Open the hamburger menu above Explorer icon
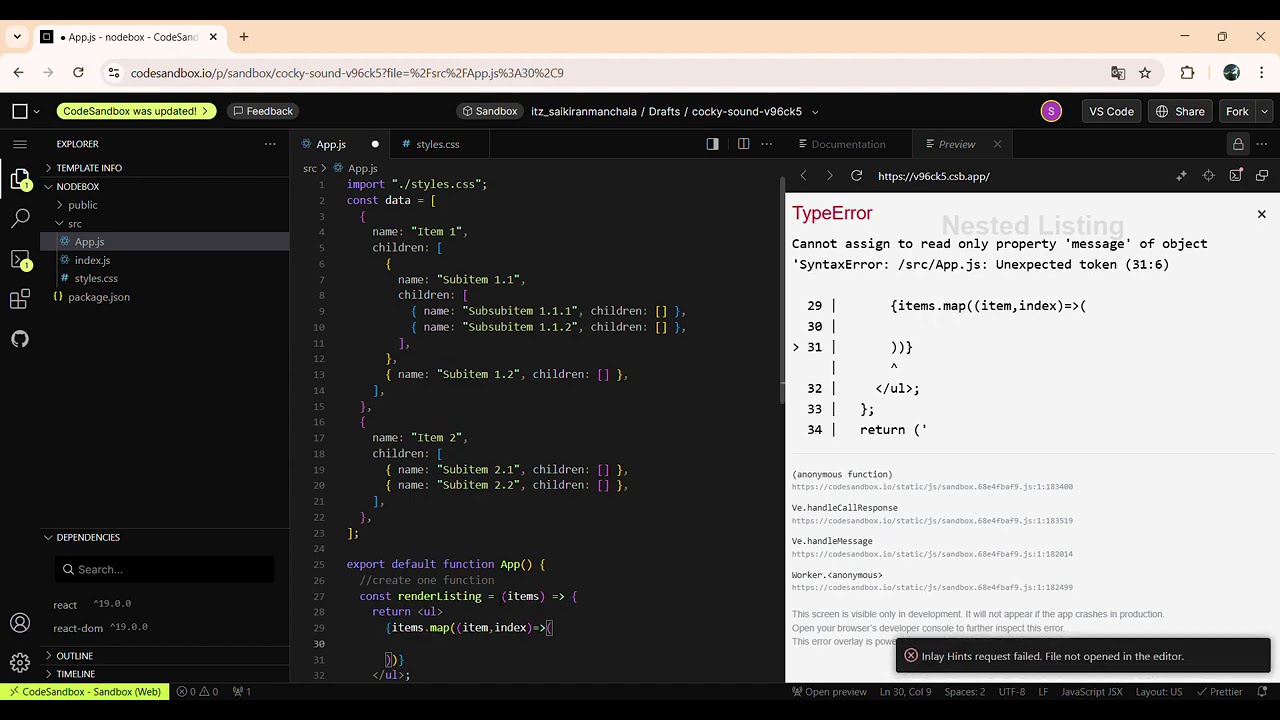This screenshot has width=1280, height=720. [20, 144]
